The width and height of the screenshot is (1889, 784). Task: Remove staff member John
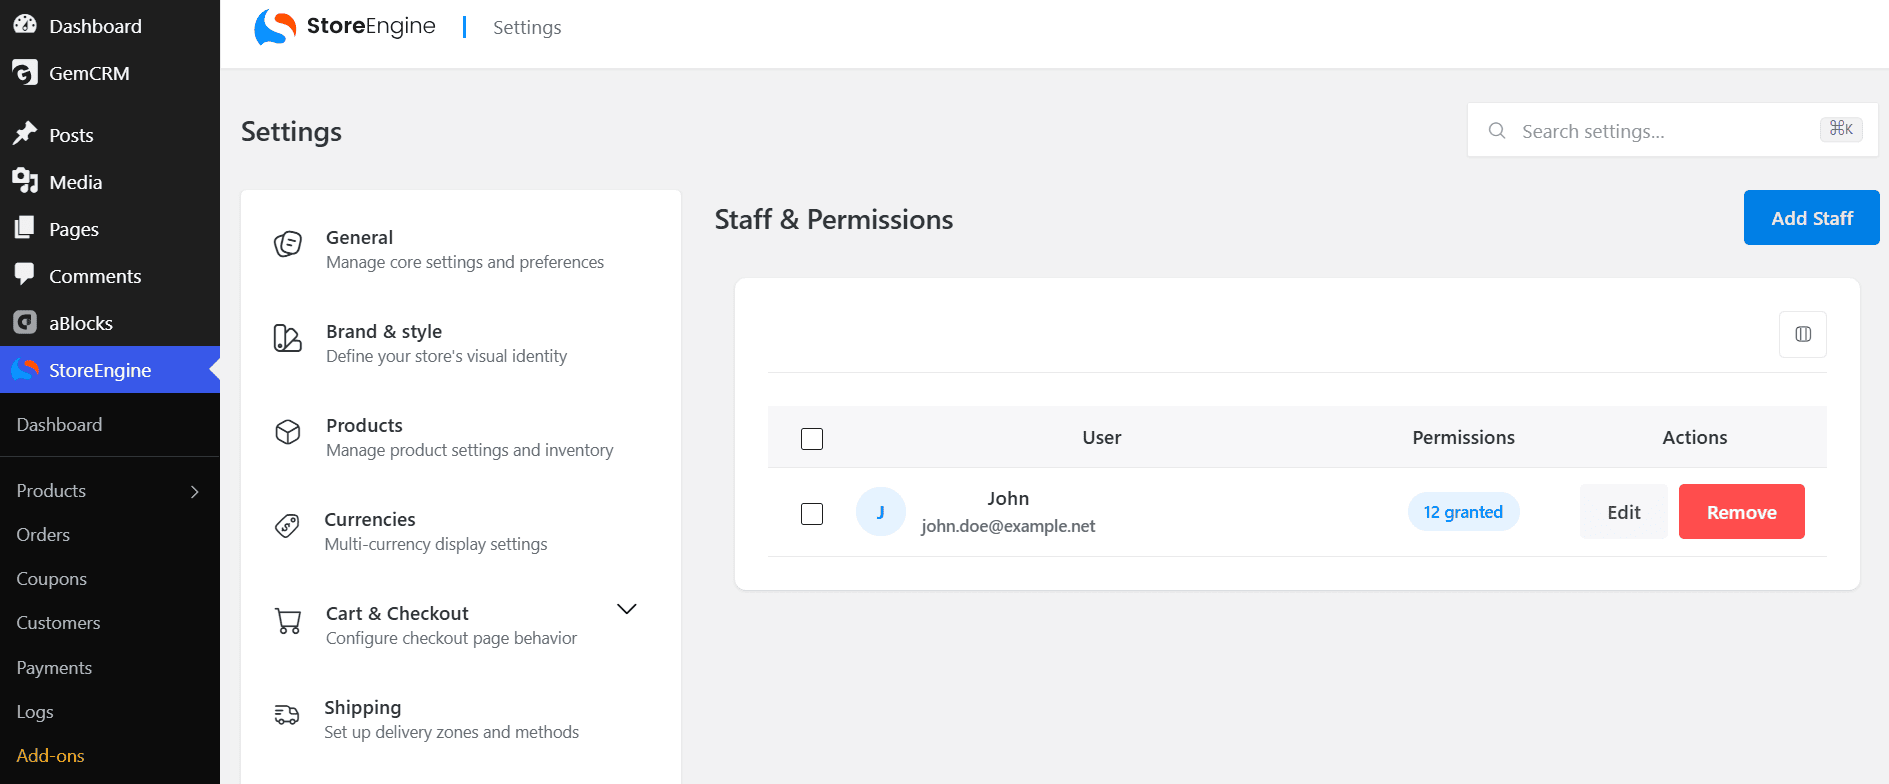[1741, 512]
